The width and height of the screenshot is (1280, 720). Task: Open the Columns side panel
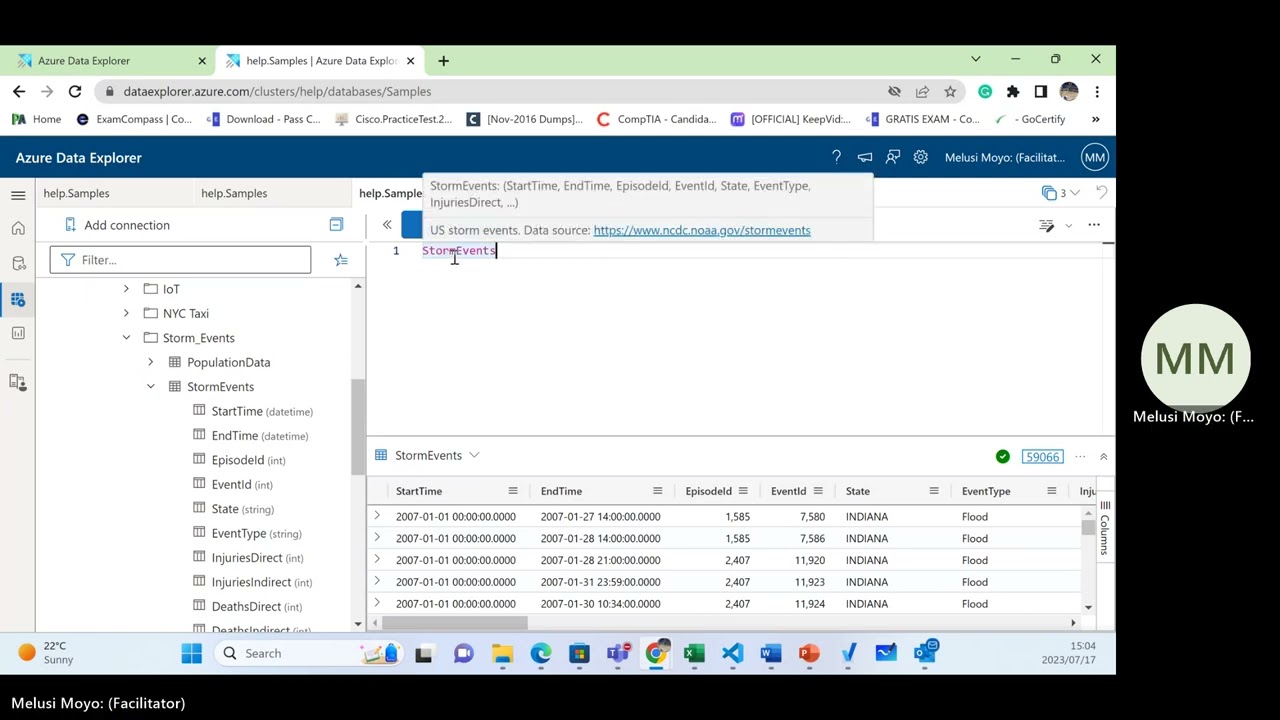click(1105, 526)
